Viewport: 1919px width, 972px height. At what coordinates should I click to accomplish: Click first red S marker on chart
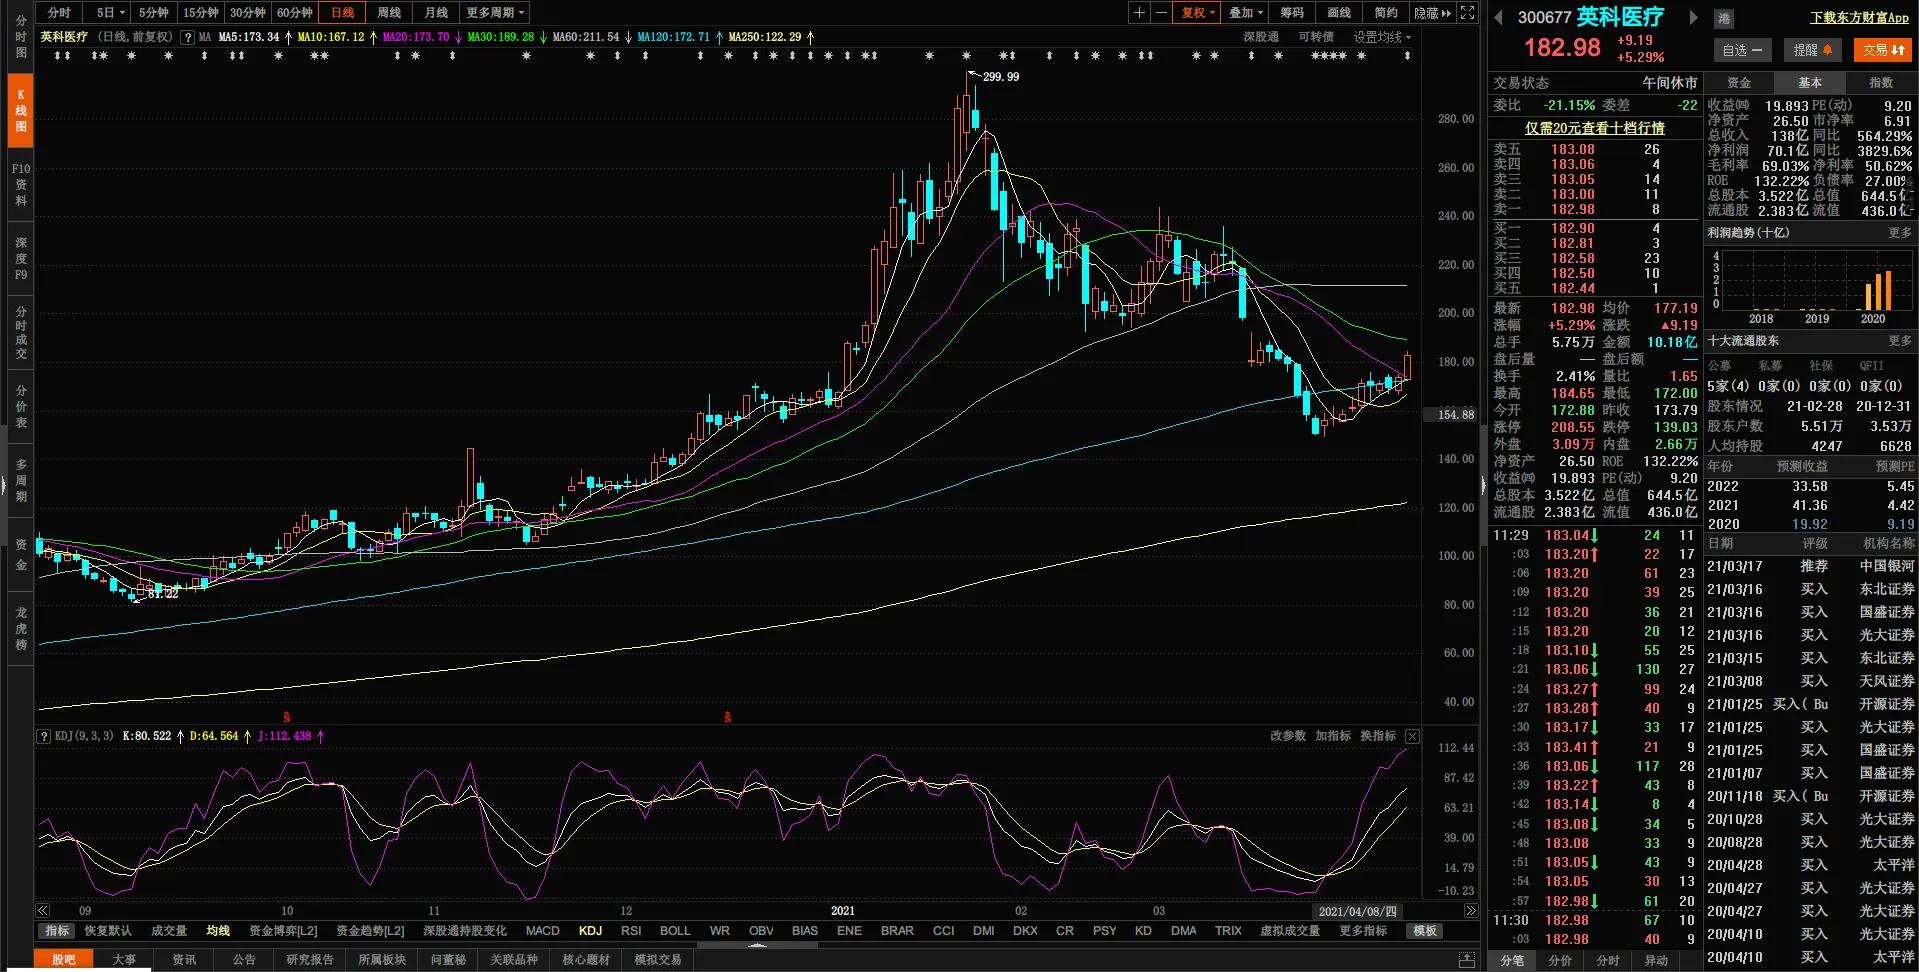[x=287, y=717]
